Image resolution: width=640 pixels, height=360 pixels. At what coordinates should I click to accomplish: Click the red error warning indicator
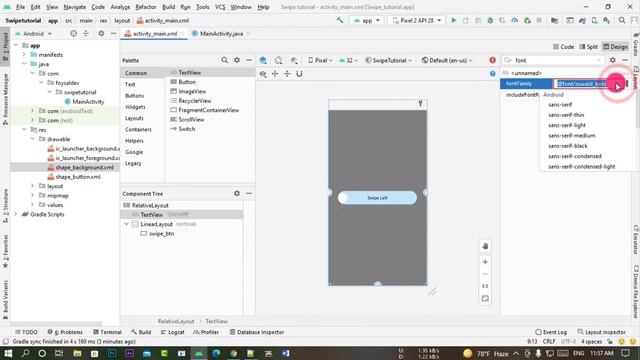tap(493, 60)
